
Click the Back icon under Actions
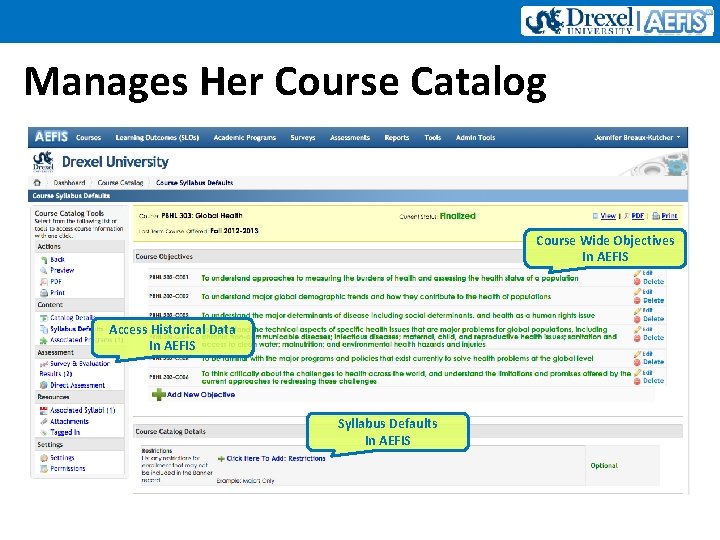44,260
